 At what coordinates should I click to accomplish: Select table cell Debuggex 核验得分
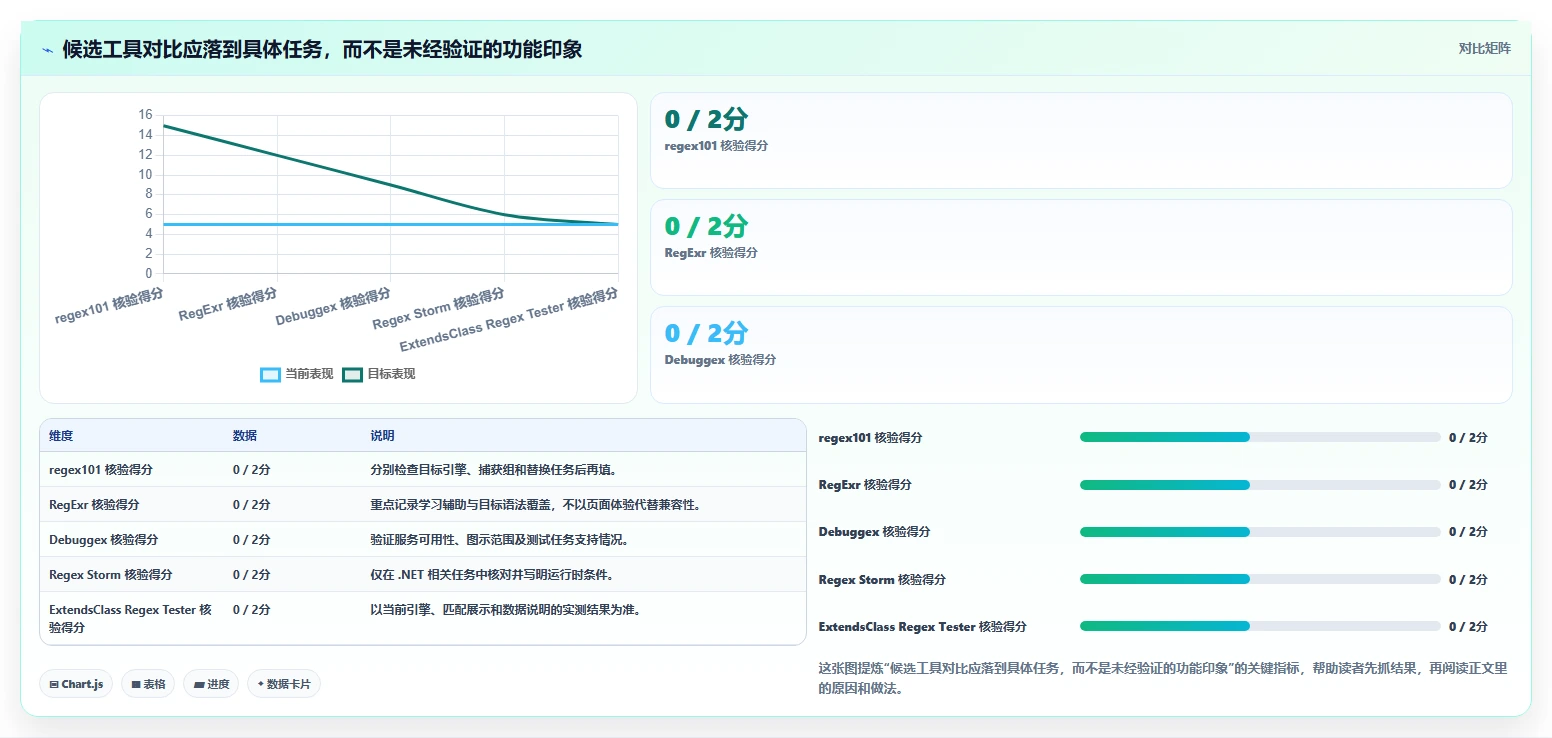point(104,539)
